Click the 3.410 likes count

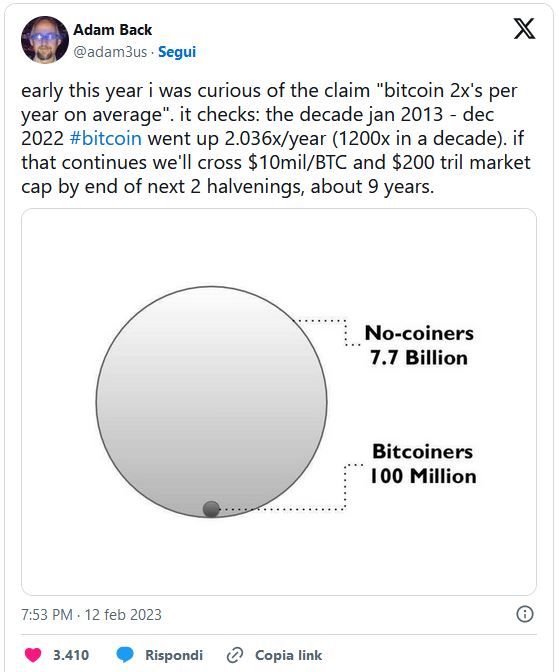click(x=71, y=655)
